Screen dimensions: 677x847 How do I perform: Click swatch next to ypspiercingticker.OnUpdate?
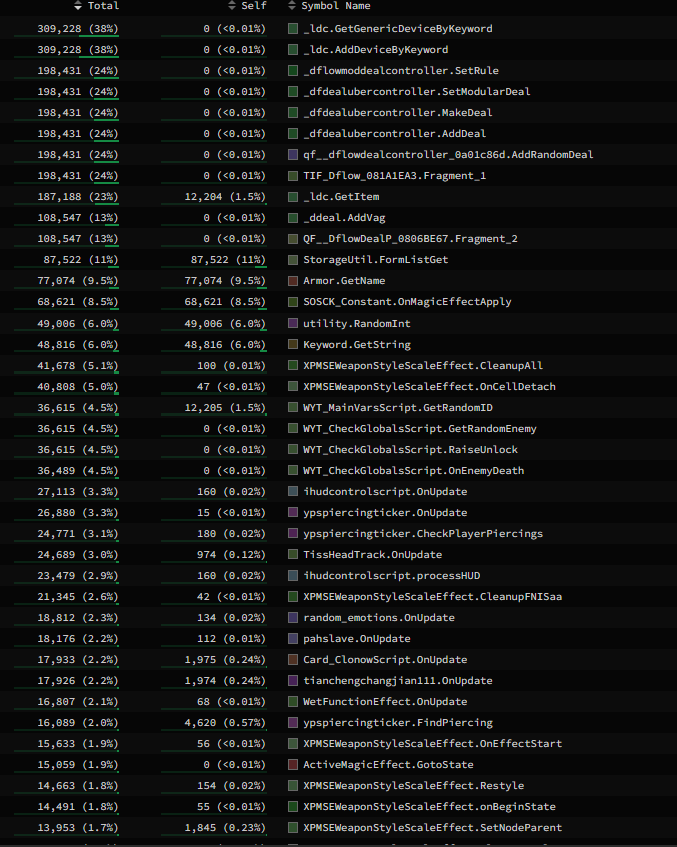coord(293,513)
